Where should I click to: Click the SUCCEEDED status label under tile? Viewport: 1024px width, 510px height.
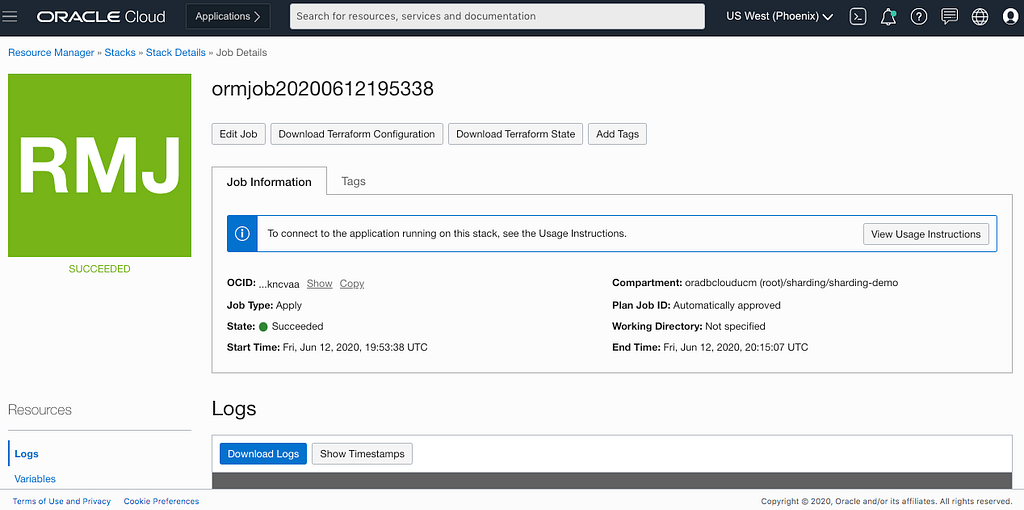pos(99,268)
